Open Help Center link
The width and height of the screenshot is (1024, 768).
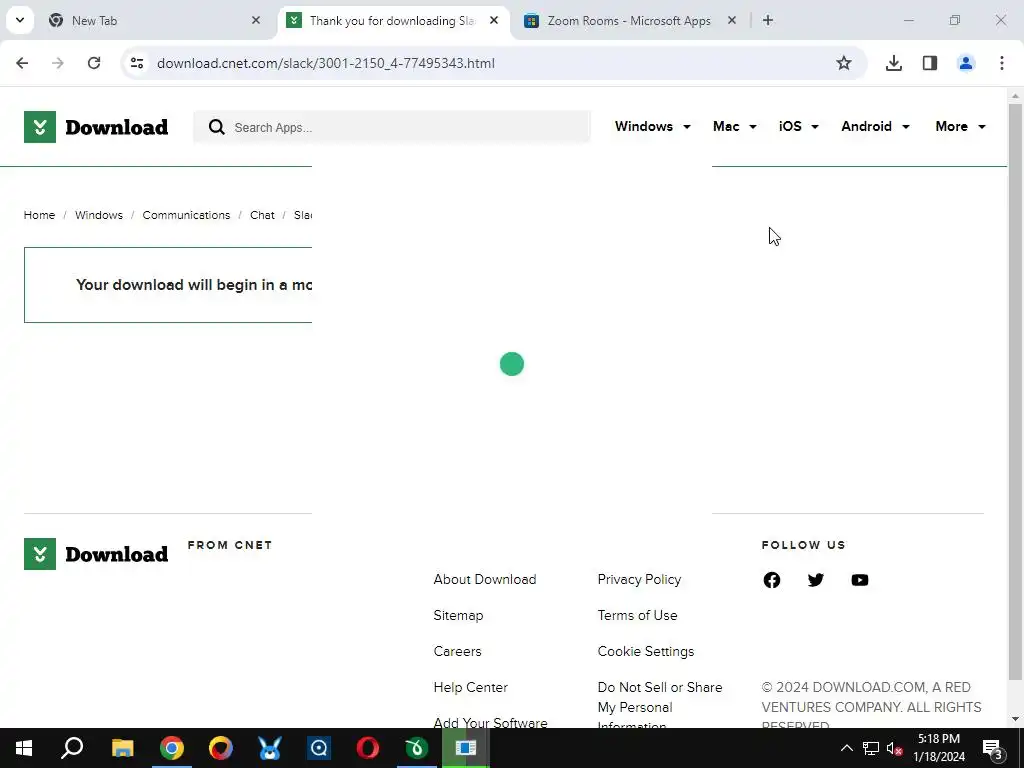click(470, 687)
